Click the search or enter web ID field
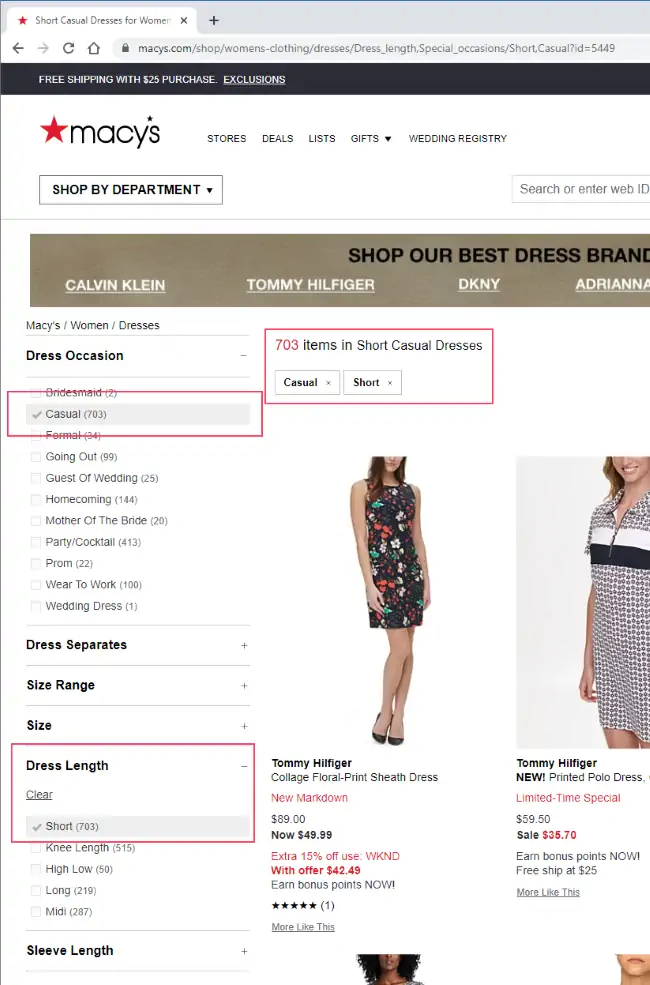The width and height of the screenshot is (650, 985). 582,189
